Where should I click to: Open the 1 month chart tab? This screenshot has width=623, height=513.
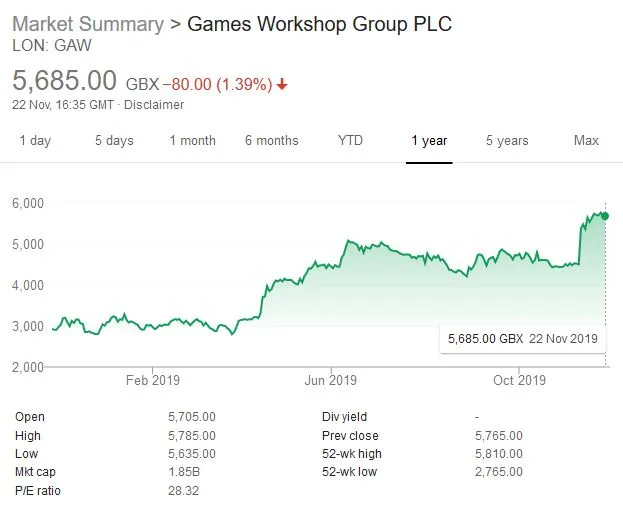coord(192,141)
